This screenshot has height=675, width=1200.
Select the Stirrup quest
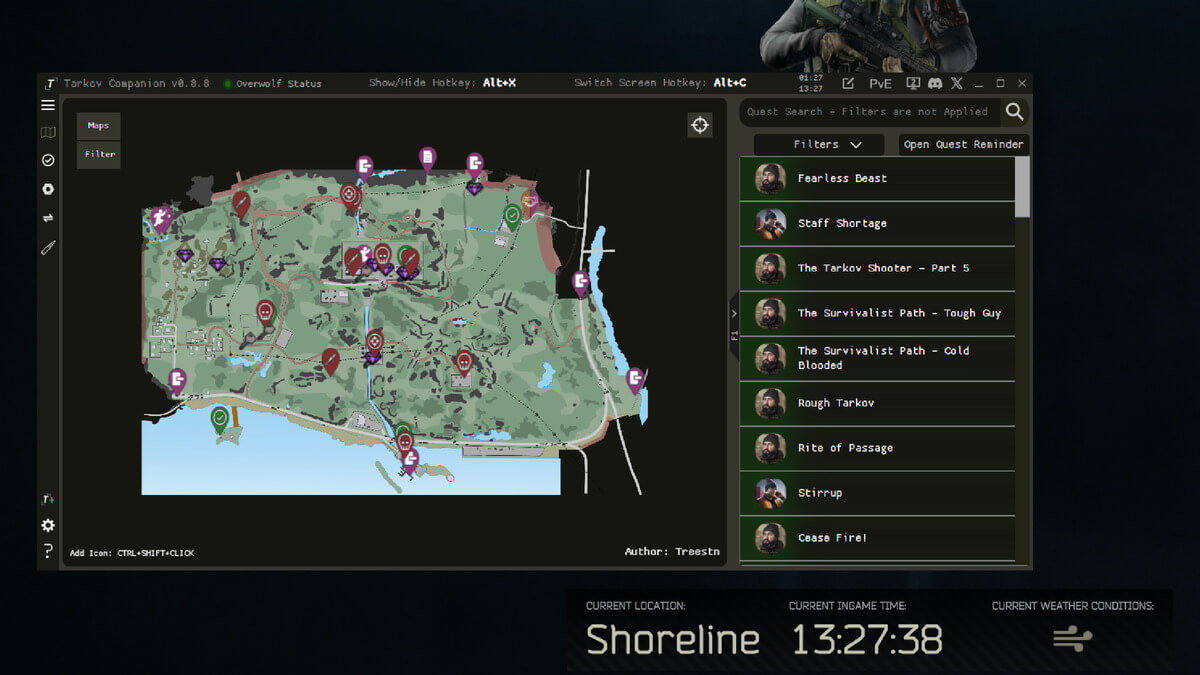pos(877,493)
